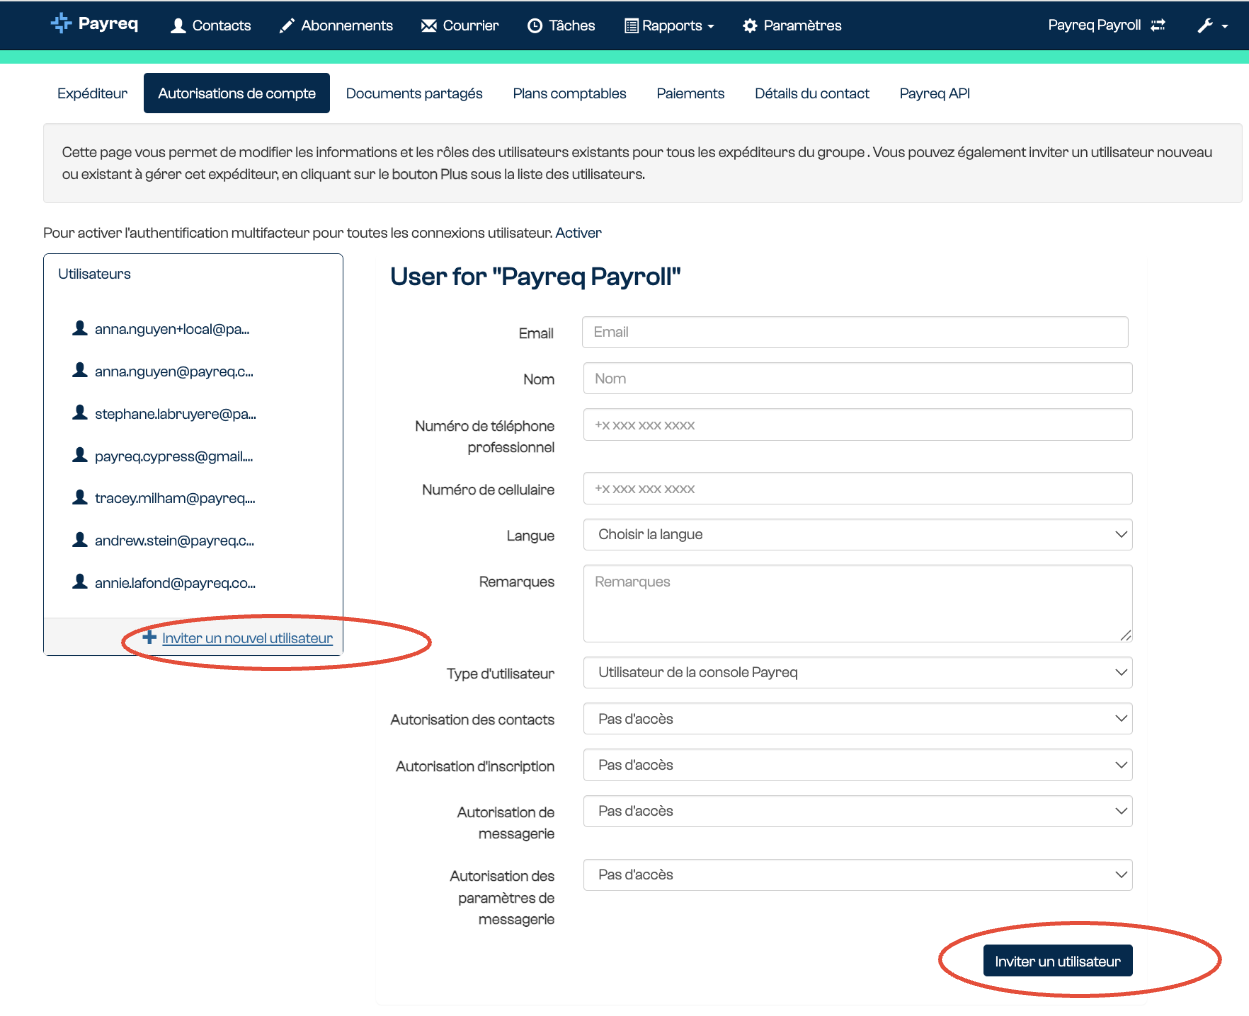This screenshot has width=1249, height=1016.
Task: Select Autorisations de compte tab
Action: click(237, 93)
